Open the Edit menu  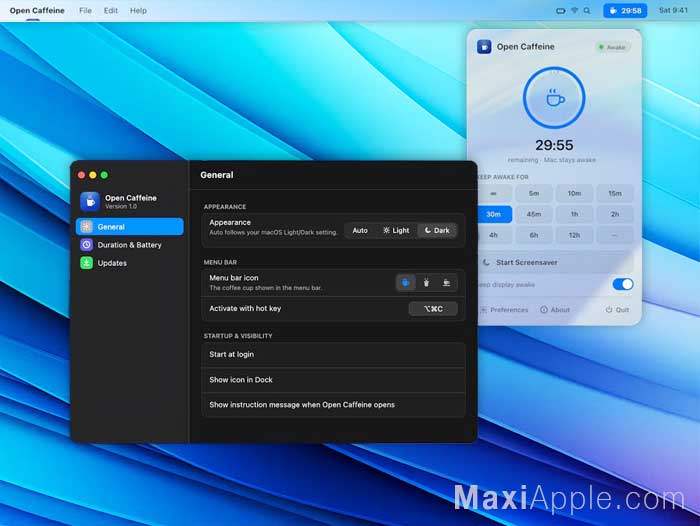[x=111, y=10]
